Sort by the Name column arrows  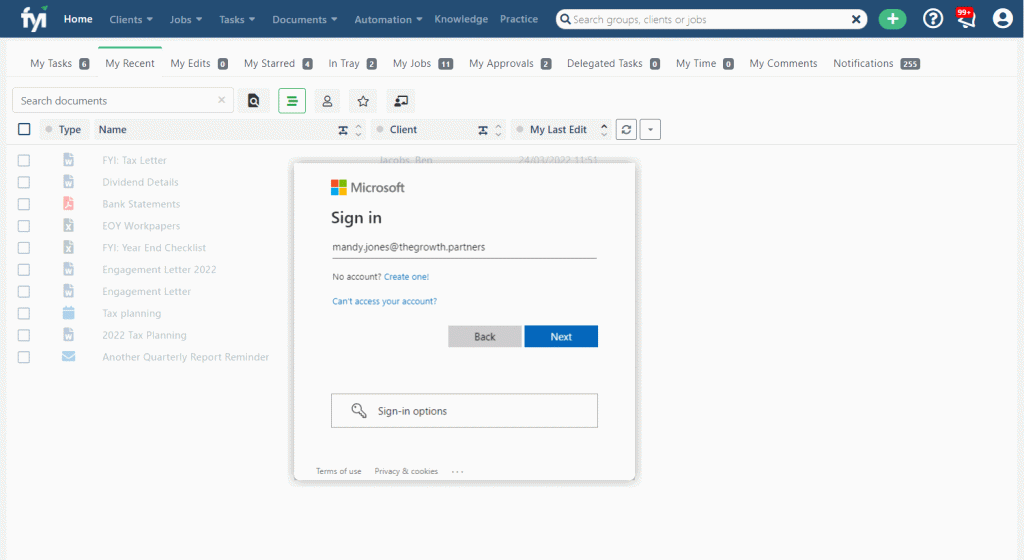(358, 130)
